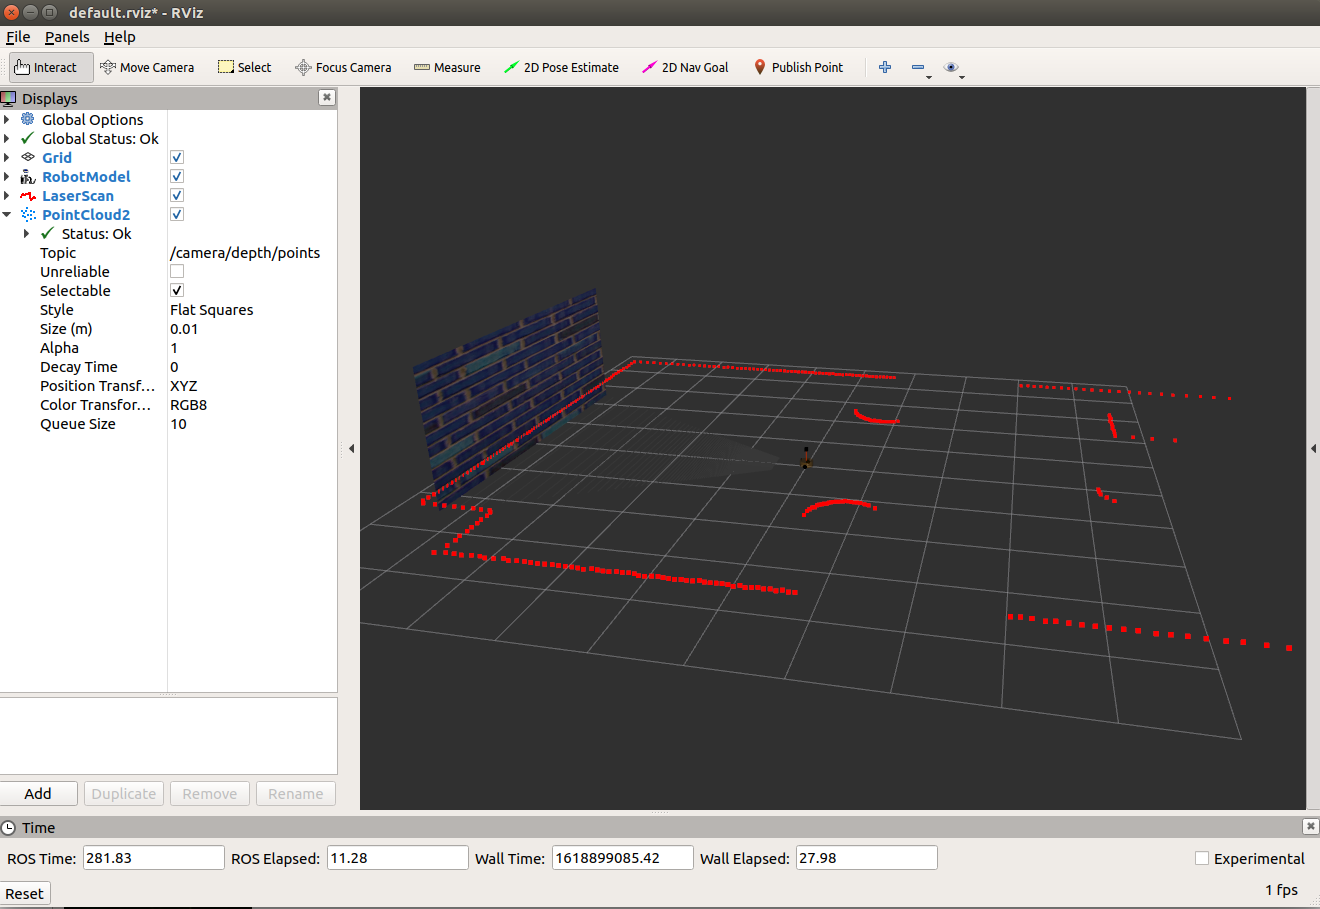Click the minus remove-tool icon
This screenshot has height=909, width=1320.
coord(918,67)
